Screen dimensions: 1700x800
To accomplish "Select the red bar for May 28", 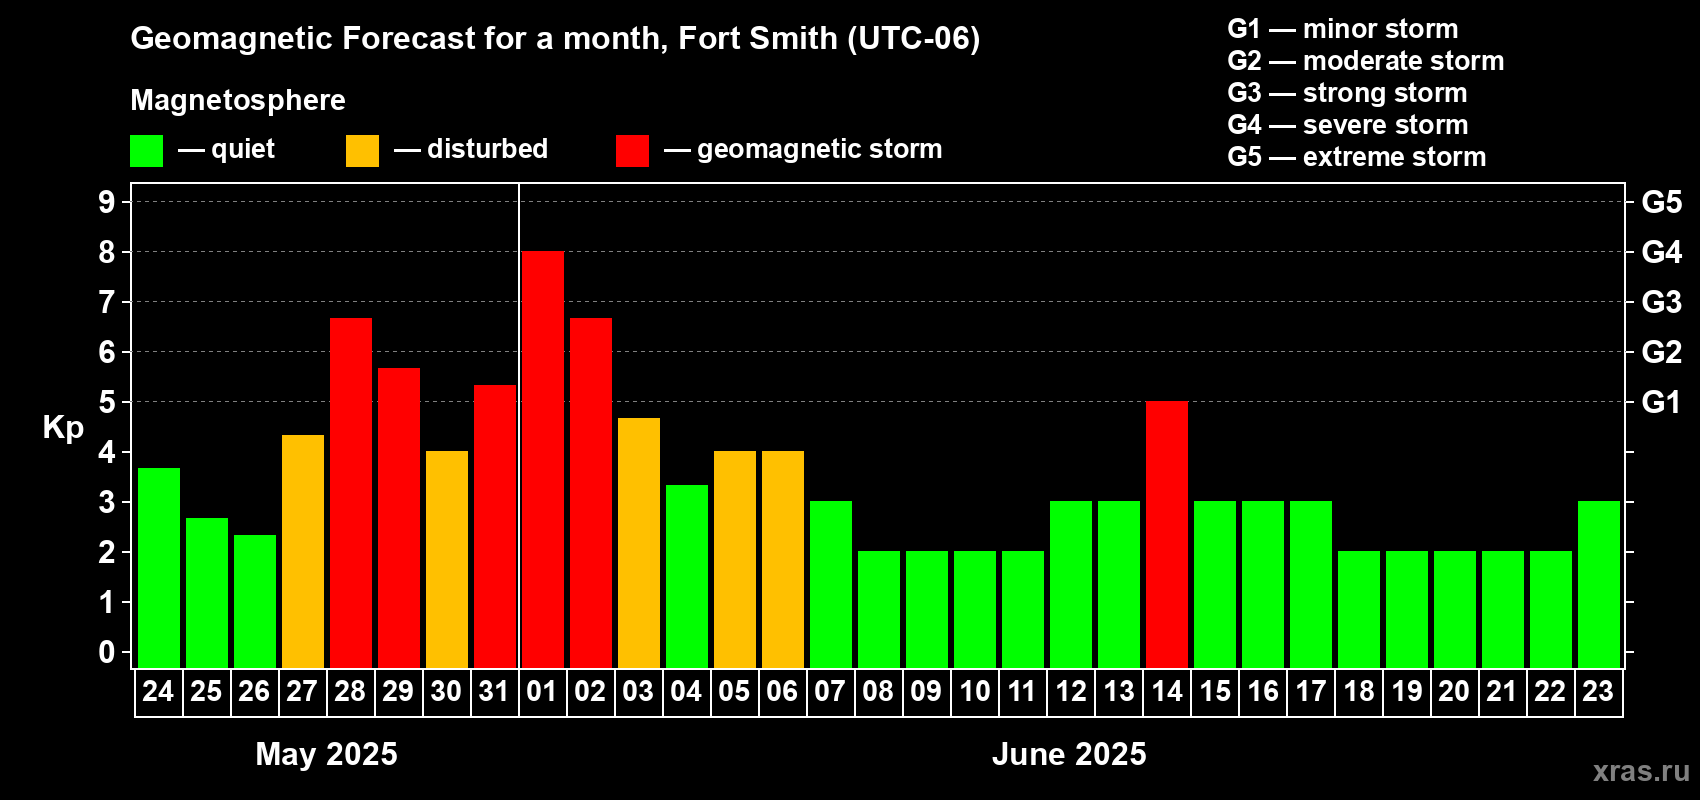I will click(351, 492).
